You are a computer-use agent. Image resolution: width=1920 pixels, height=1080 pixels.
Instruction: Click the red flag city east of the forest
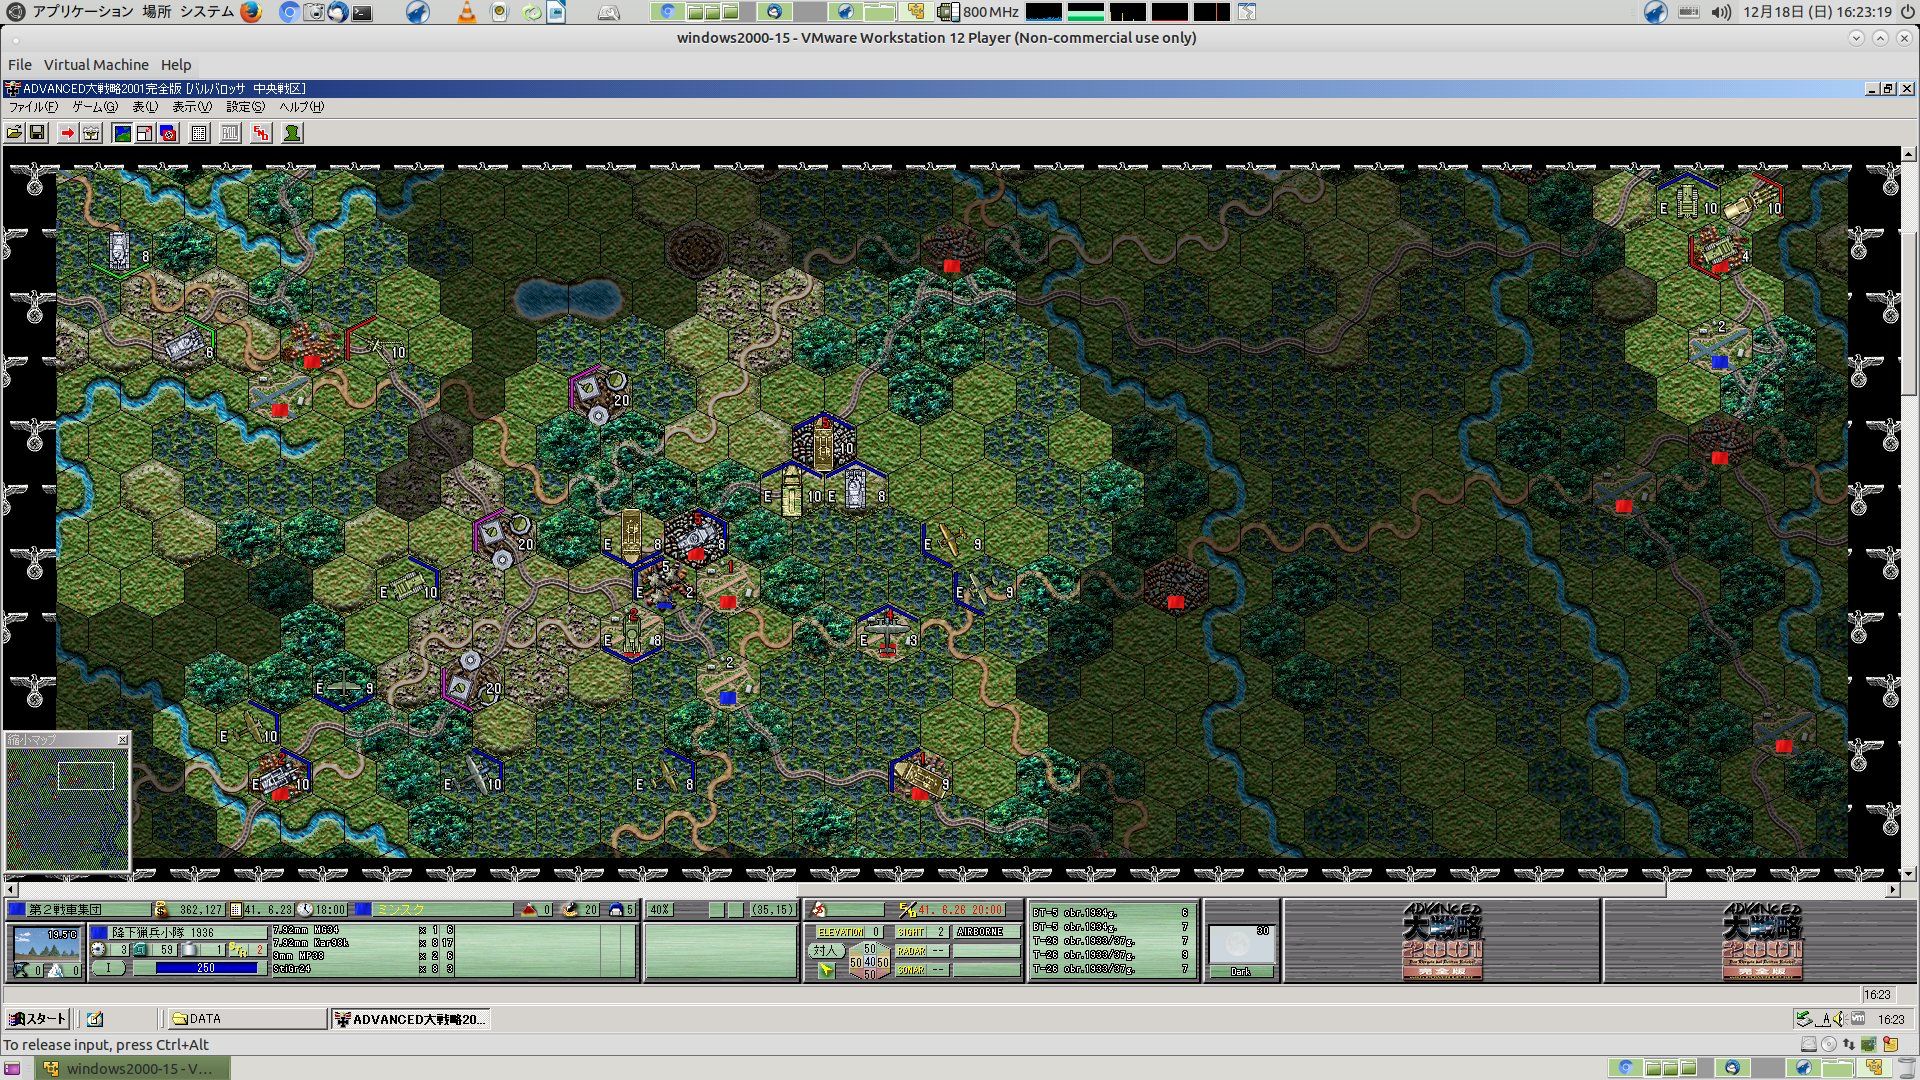pos(1175,588)
